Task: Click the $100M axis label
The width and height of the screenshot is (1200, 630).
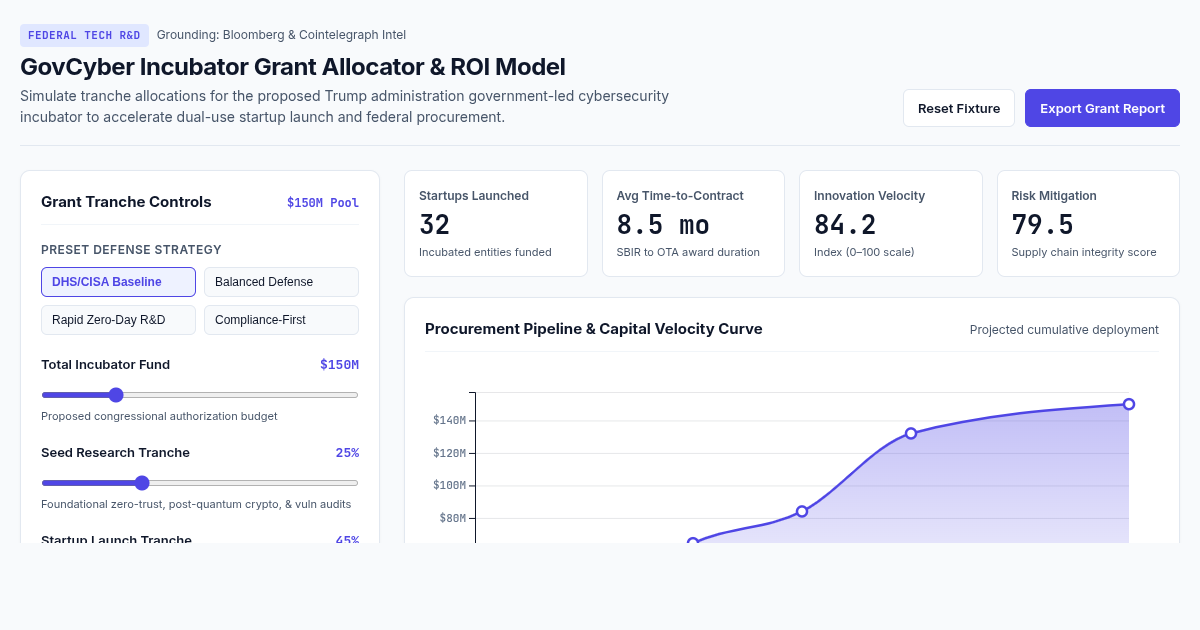Action: tap(449, 485)
